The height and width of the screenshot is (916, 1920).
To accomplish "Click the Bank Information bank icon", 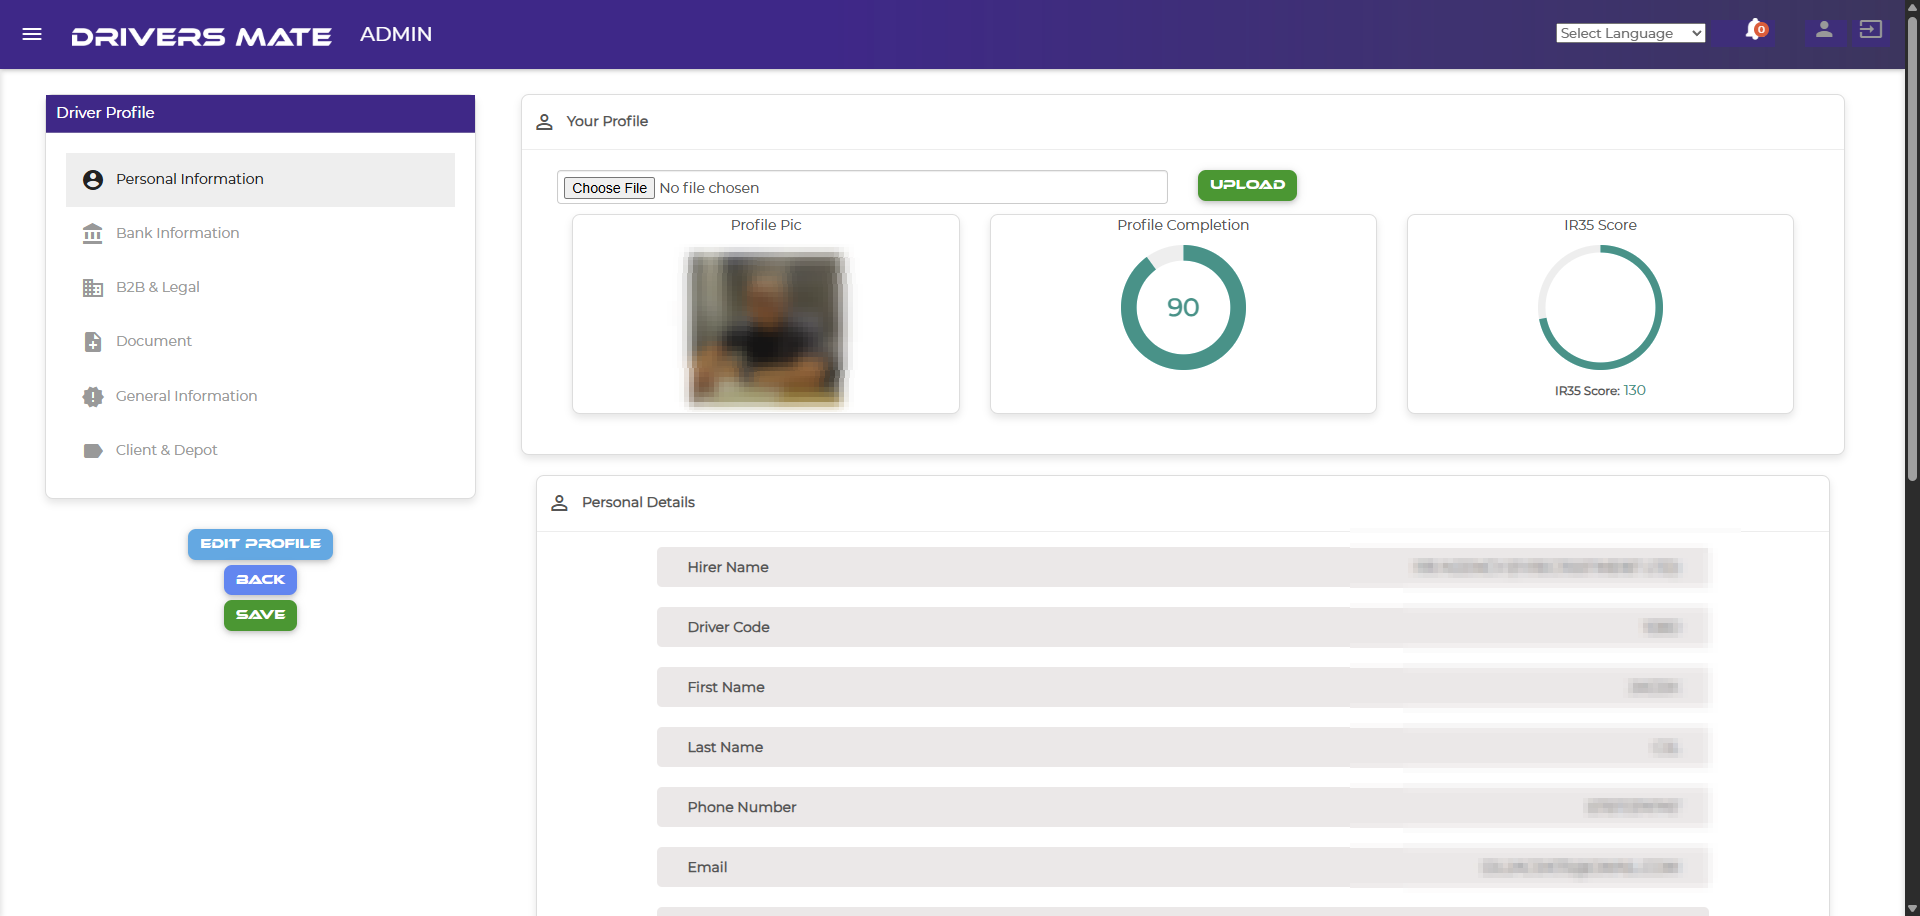I will (x=93, y=234).
